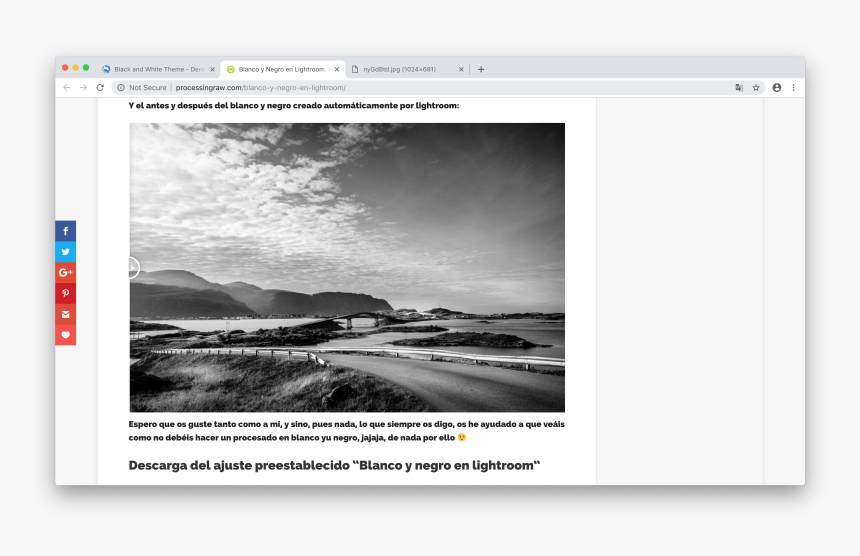Click the black and white landscape photo

point(347,268)
